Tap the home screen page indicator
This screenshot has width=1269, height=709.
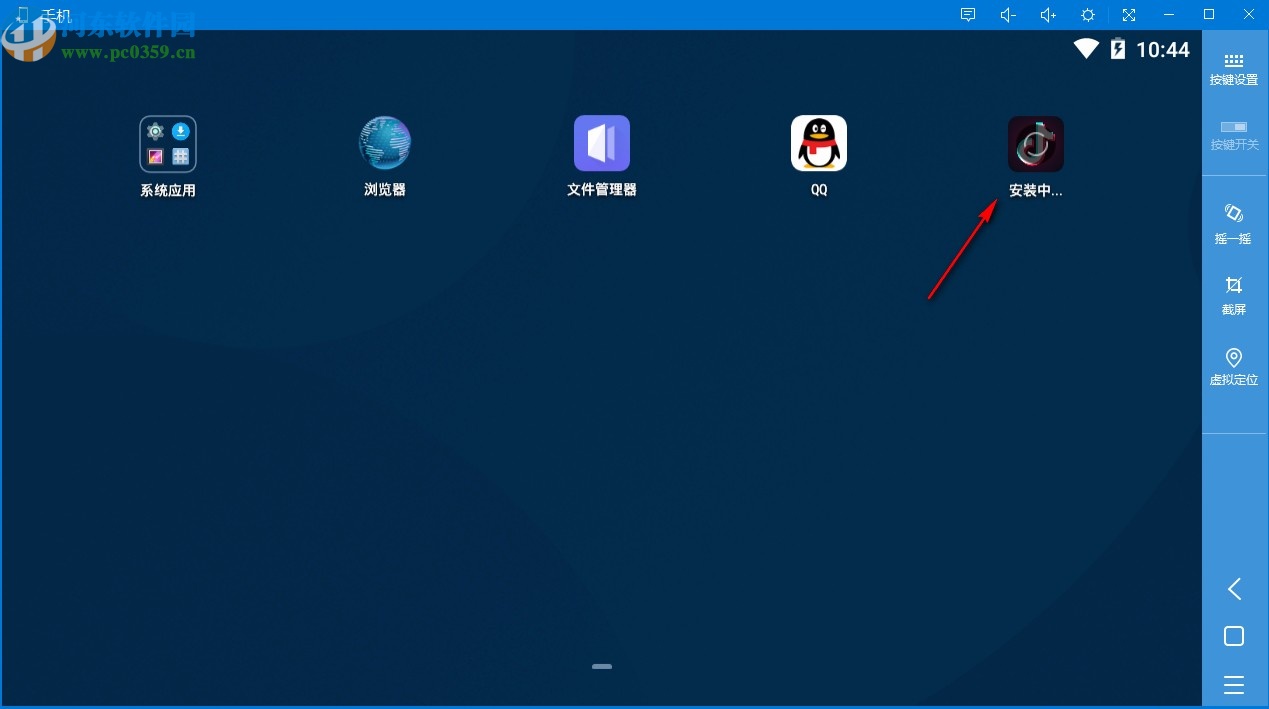click(x=601, y=666)
